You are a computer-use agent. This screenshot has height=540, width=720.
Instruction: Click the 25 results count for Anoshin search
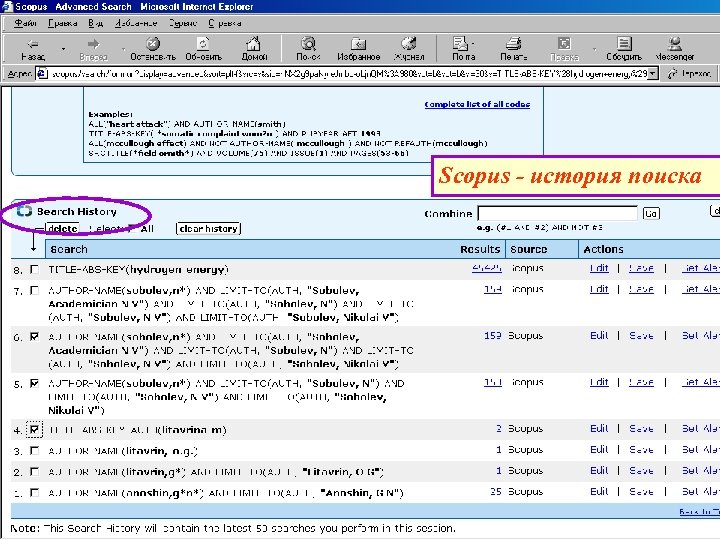(x=495, y=492)
